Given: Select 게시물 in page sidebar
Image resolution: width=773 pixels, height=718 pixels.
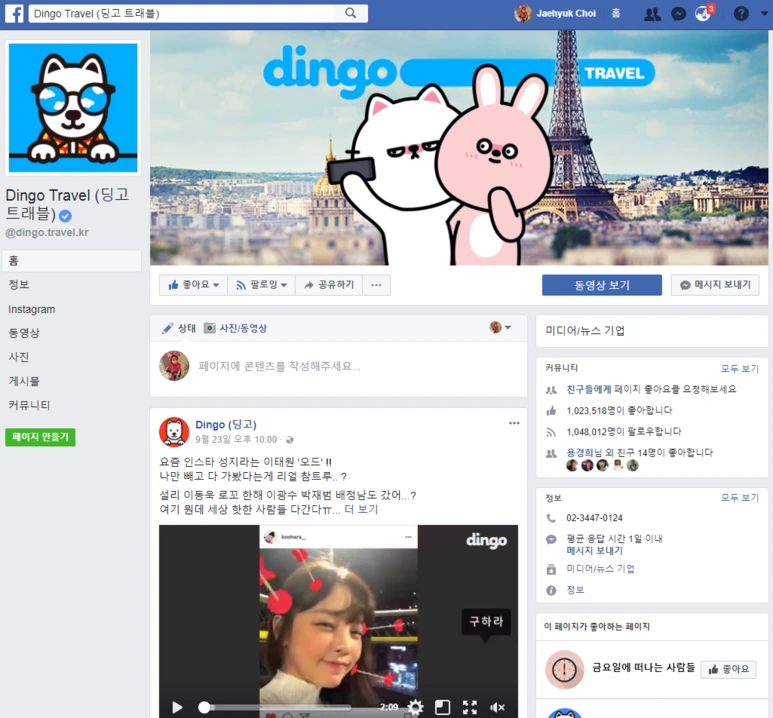Looking at the screenshot, I should pyautogui.click(x=24, y=381).
